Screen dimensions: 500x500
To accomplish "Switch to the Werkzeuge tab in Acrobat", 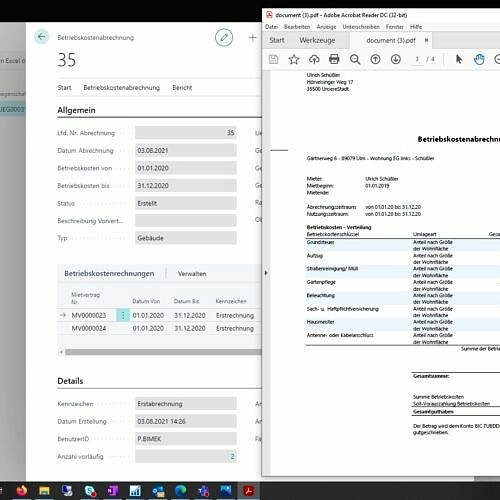I will [317, 40].
